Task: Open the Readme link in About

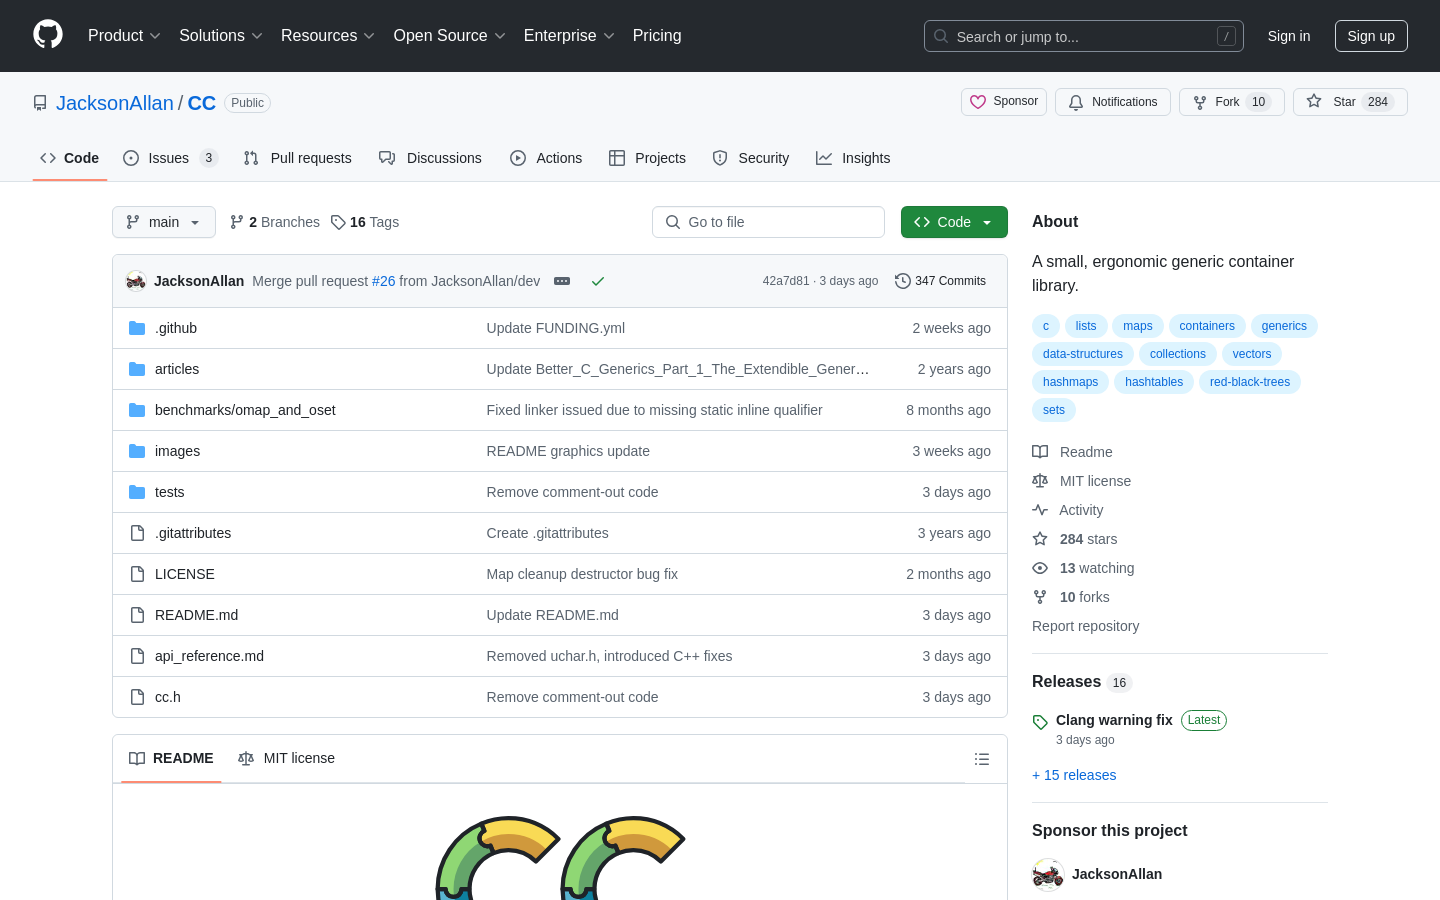Action: 1073,452
